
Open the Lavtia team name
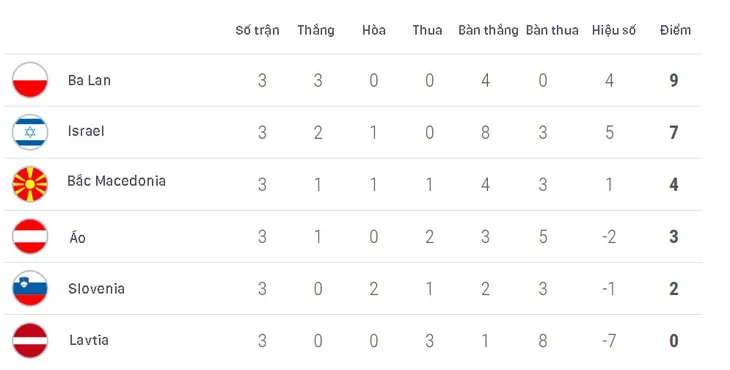(x=89, y=340)
